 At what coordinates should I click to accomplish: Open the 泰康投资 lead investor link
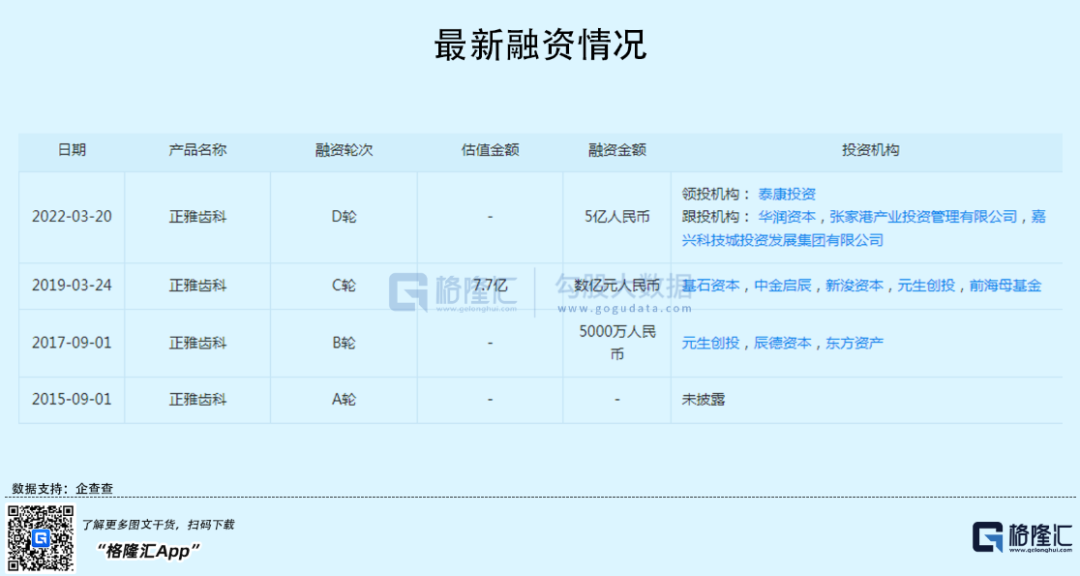786,194
